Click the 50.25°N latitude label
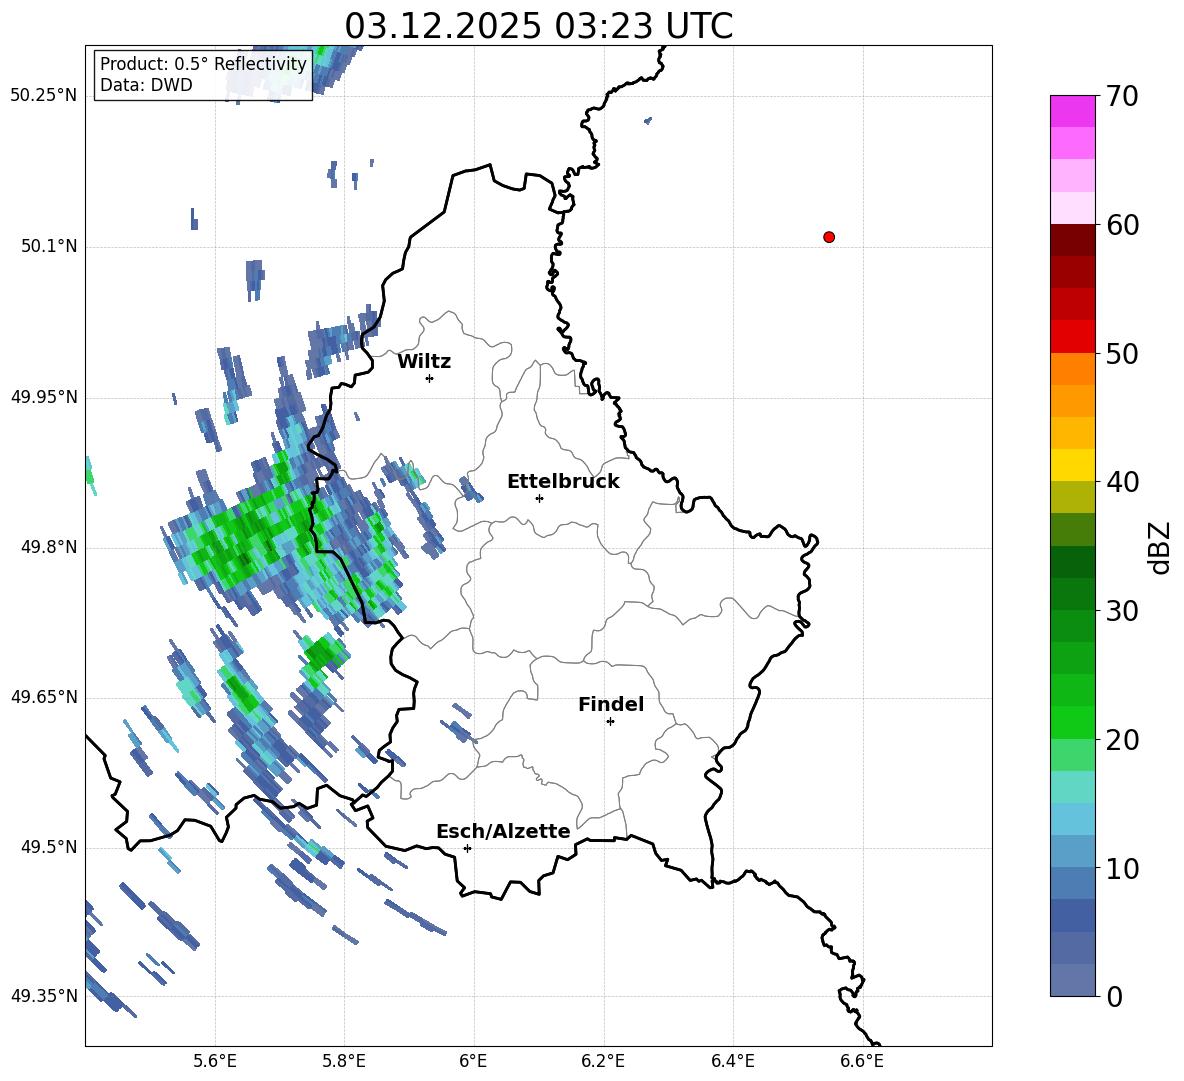 click(x=44, y=96)
